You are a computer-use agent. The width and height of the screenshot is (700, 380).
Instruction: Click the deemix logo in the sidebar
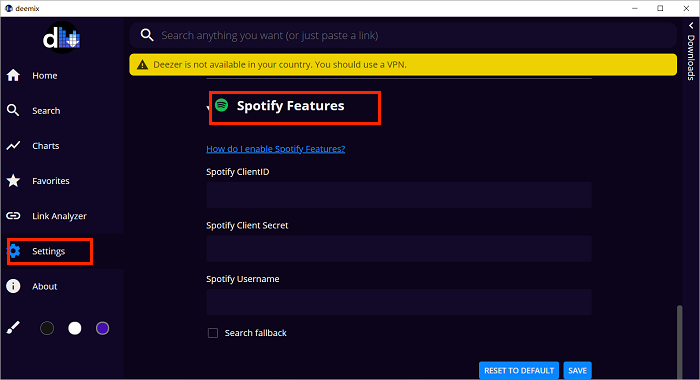click(x=62, y=38)
